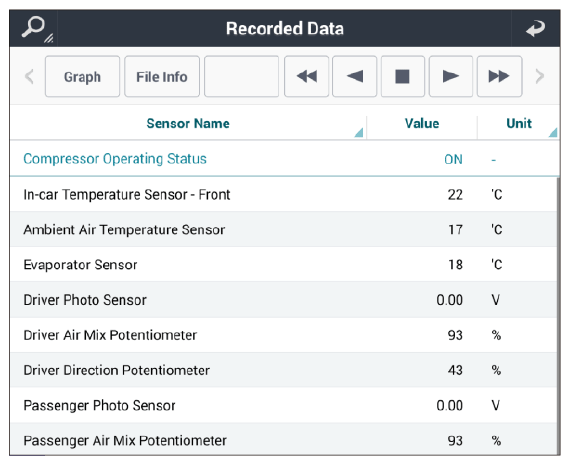Select In-car Temperature Sensor - Front row

[x=284, y=195]
